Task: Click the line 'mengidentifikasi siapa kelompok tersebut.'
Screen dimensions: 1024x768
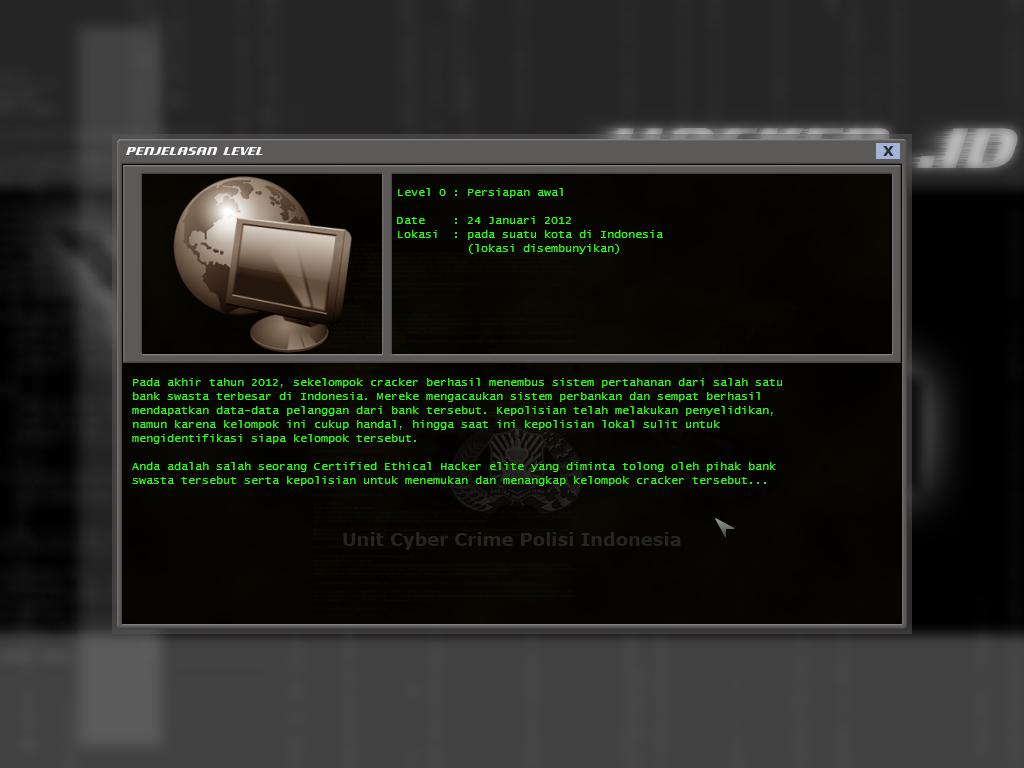Action: pyautogui.click(x=275, y=438)
